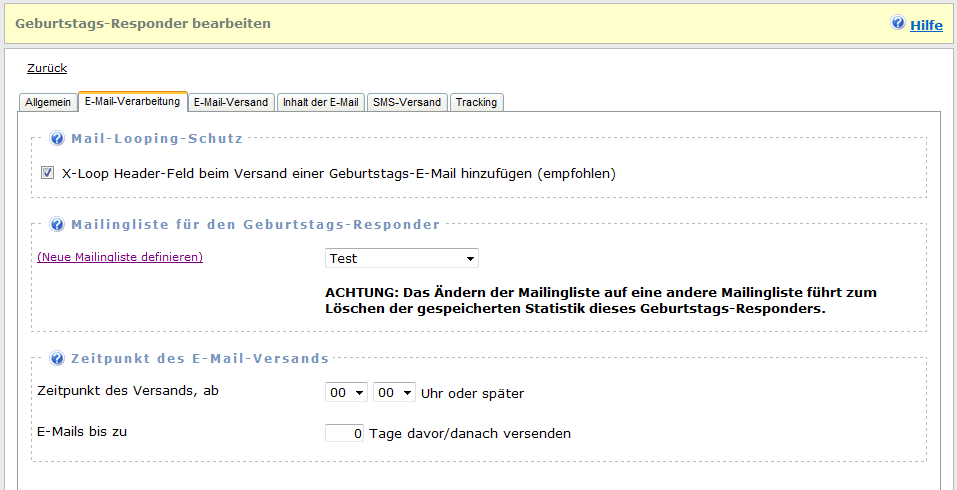The height and width of the screenshot is (490, 957).
Task: Switch to the SMS-Versand tab
Action: [x=407, y=102]
